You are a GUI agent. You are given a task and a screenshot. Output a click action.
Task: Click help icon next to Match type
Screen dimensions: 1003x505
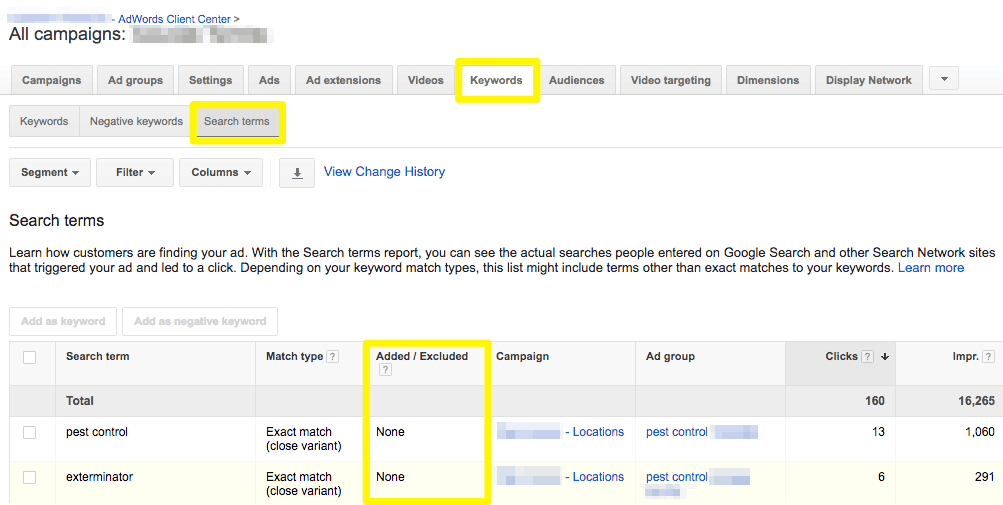click(x=333, y=357)
